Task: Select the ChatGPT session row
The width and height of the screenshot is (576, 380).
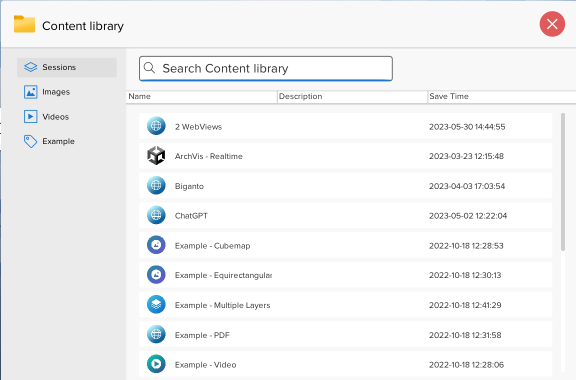Action: (x=345, y=215)
